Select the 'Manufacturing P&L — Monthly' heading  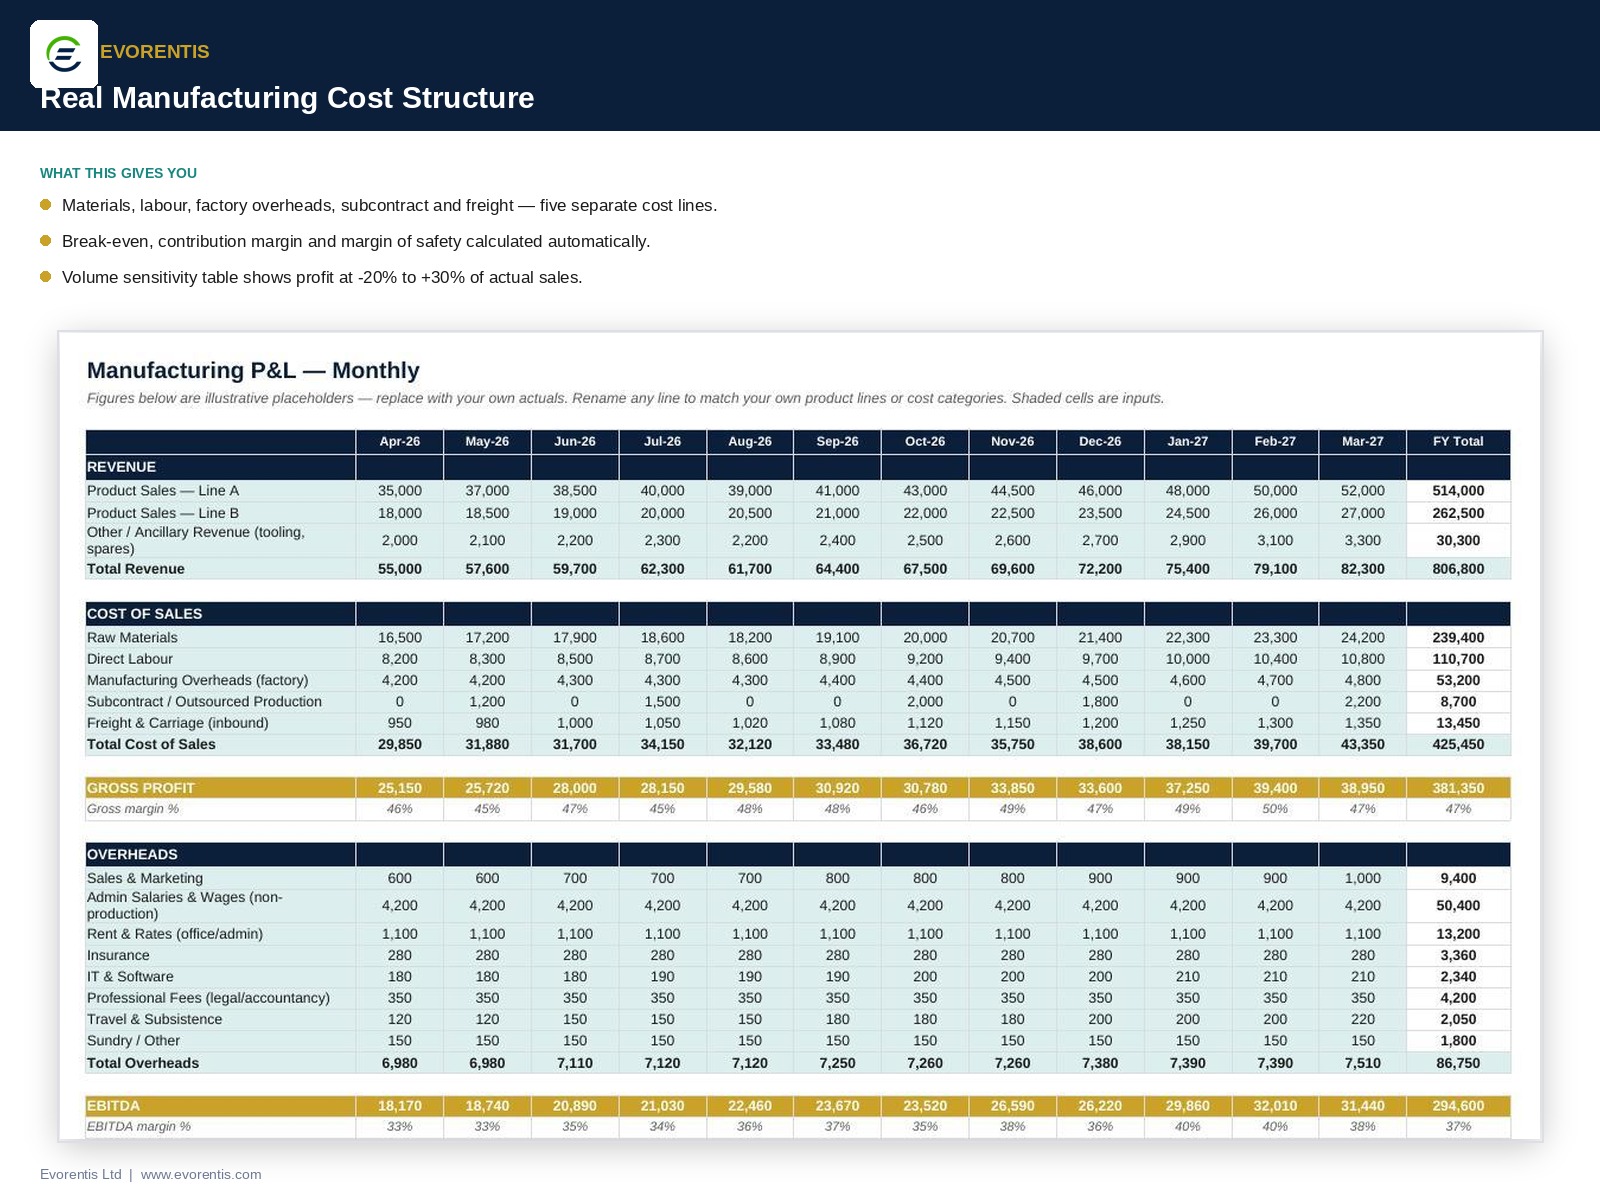(x=253, y=370)
